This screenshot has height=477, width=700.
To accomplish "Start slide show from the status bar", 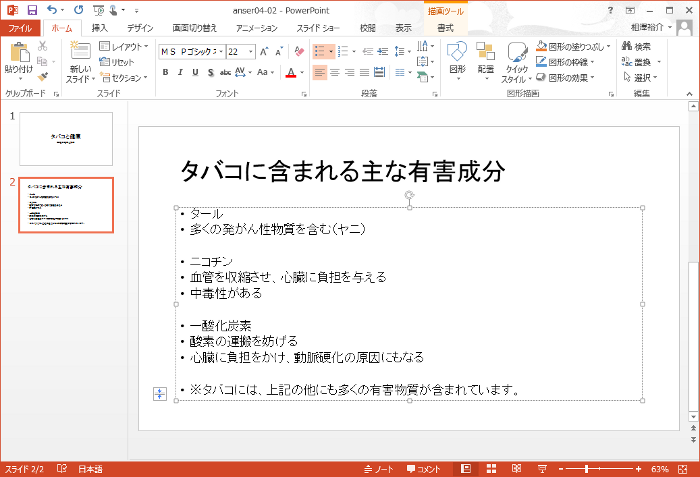I will click(x=542, y=469).
